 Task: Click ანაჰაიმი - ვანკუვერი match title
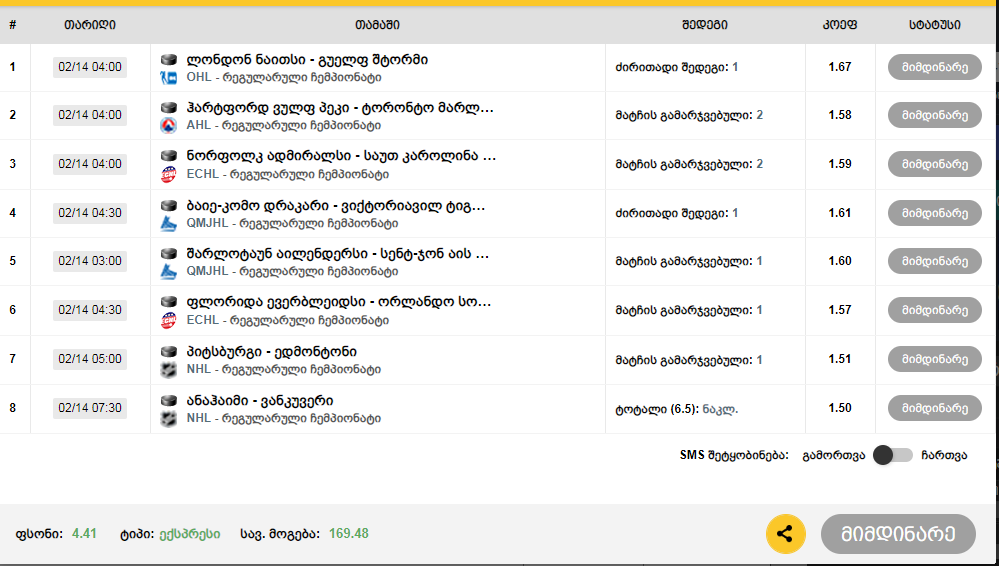pos(260,401)
